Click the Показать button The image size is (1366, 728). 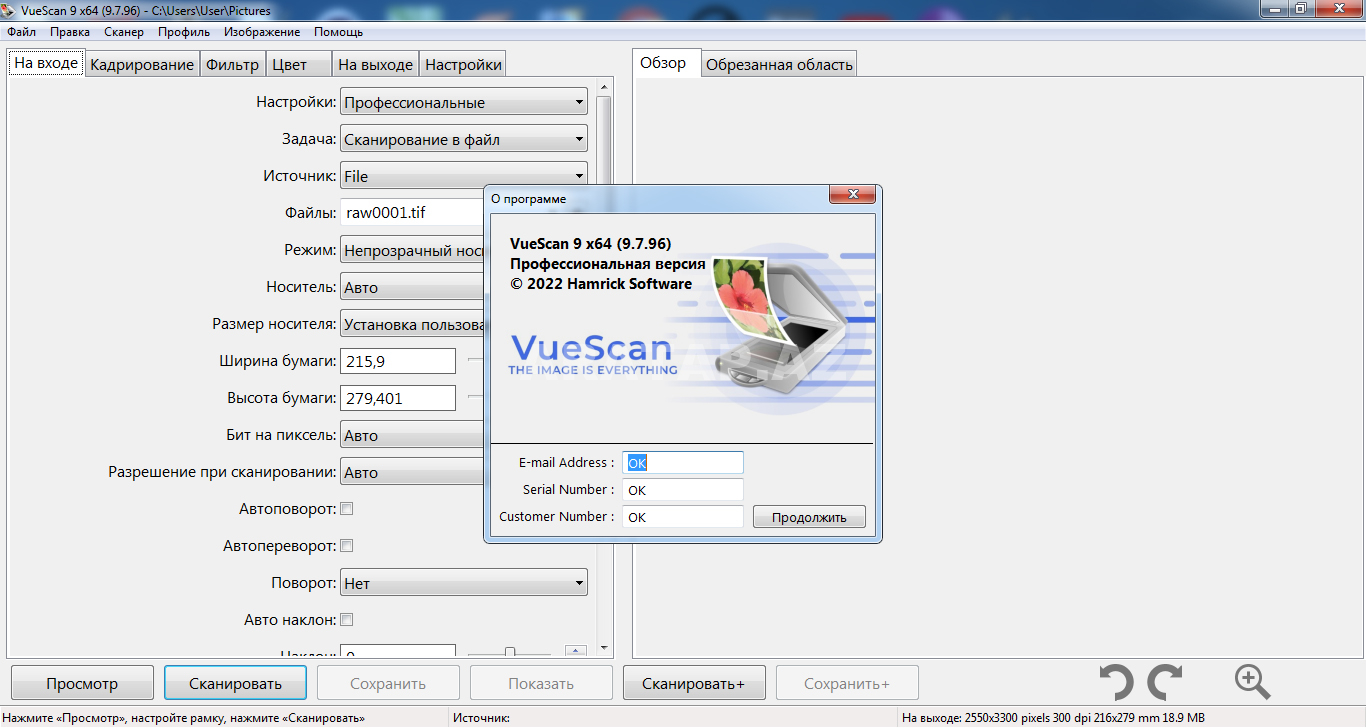pos(541,683)
